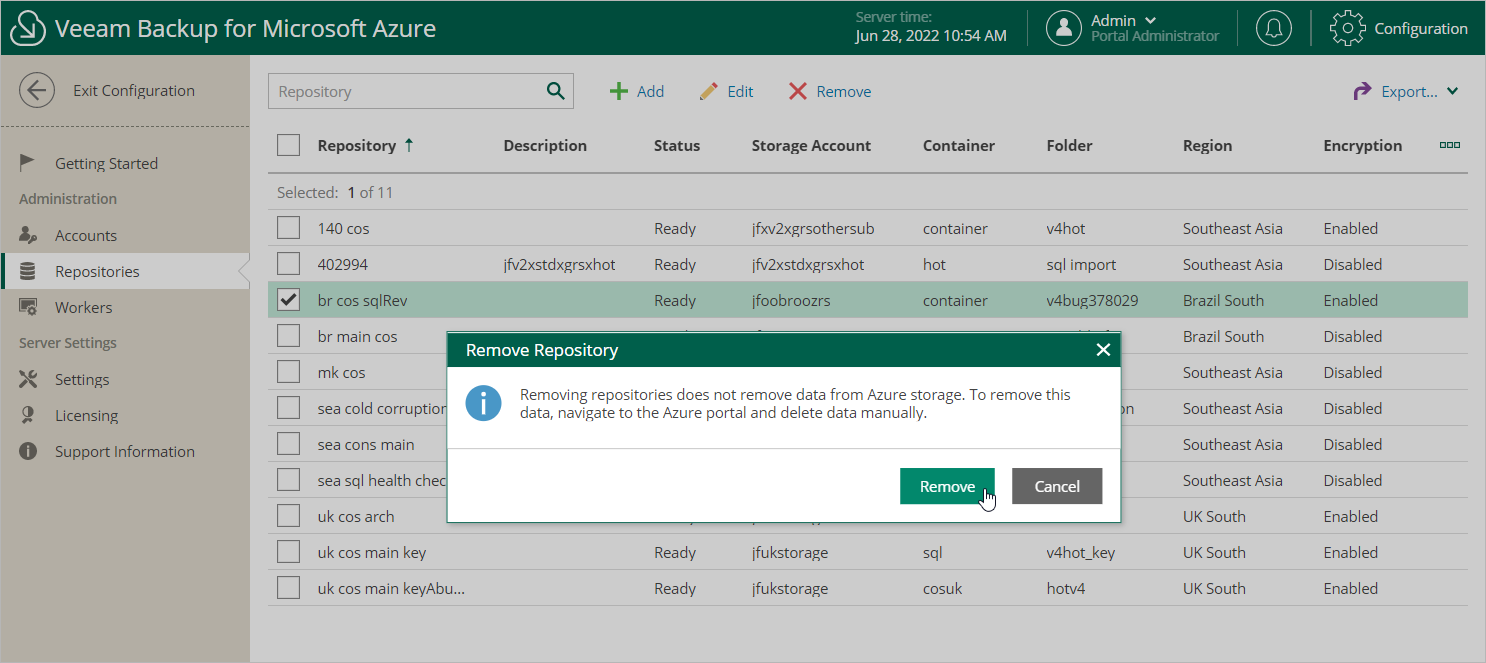1486x663 pixels.
Task: Click the Licensing icon in sidebar
Action: [28, 415]
